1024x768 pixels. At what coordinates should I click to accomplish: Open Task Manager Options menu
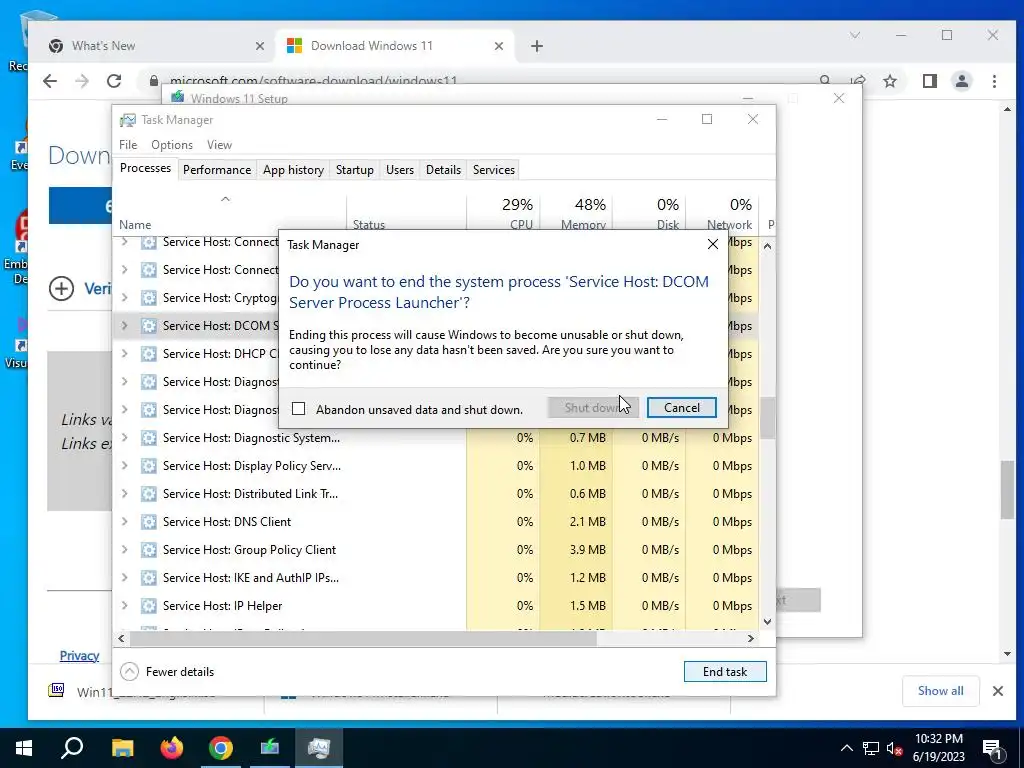click(172, 144)
